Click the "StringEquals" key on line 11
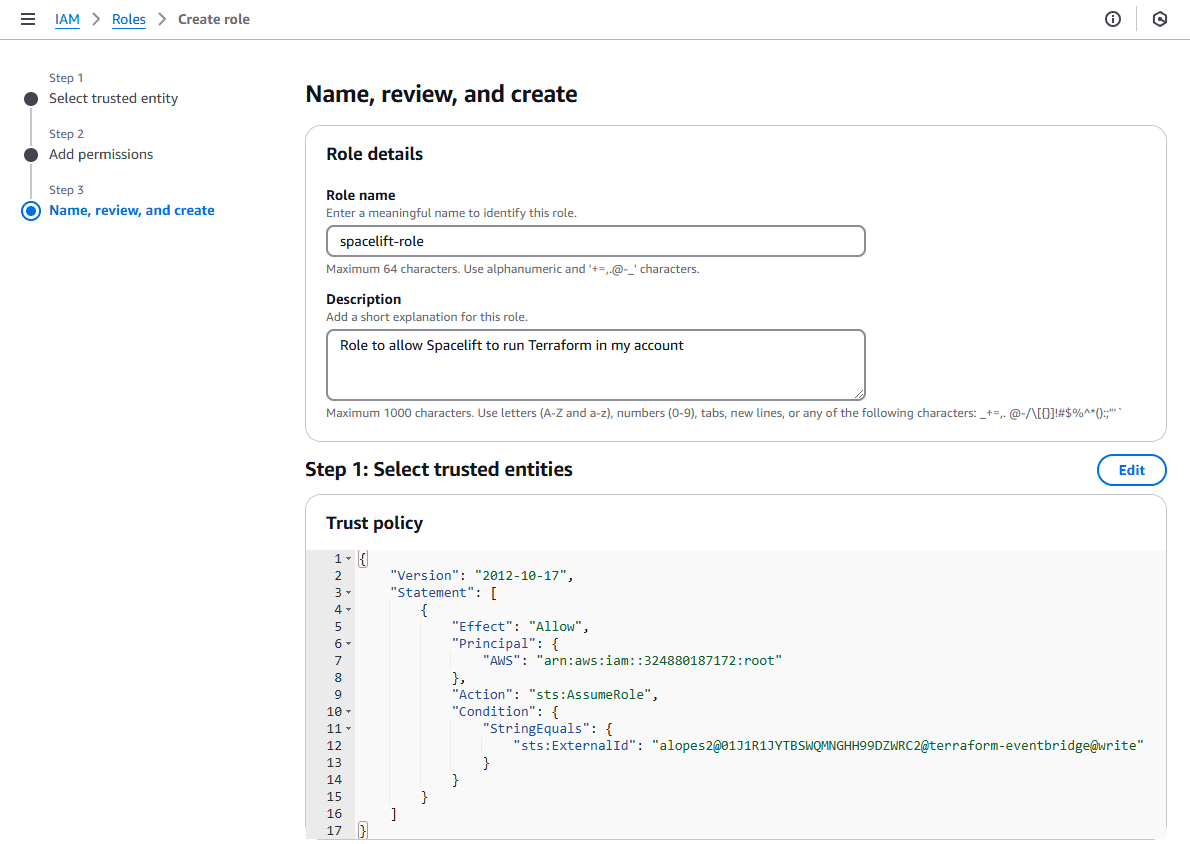The image size is (1190, 844). tap(537, 729)
